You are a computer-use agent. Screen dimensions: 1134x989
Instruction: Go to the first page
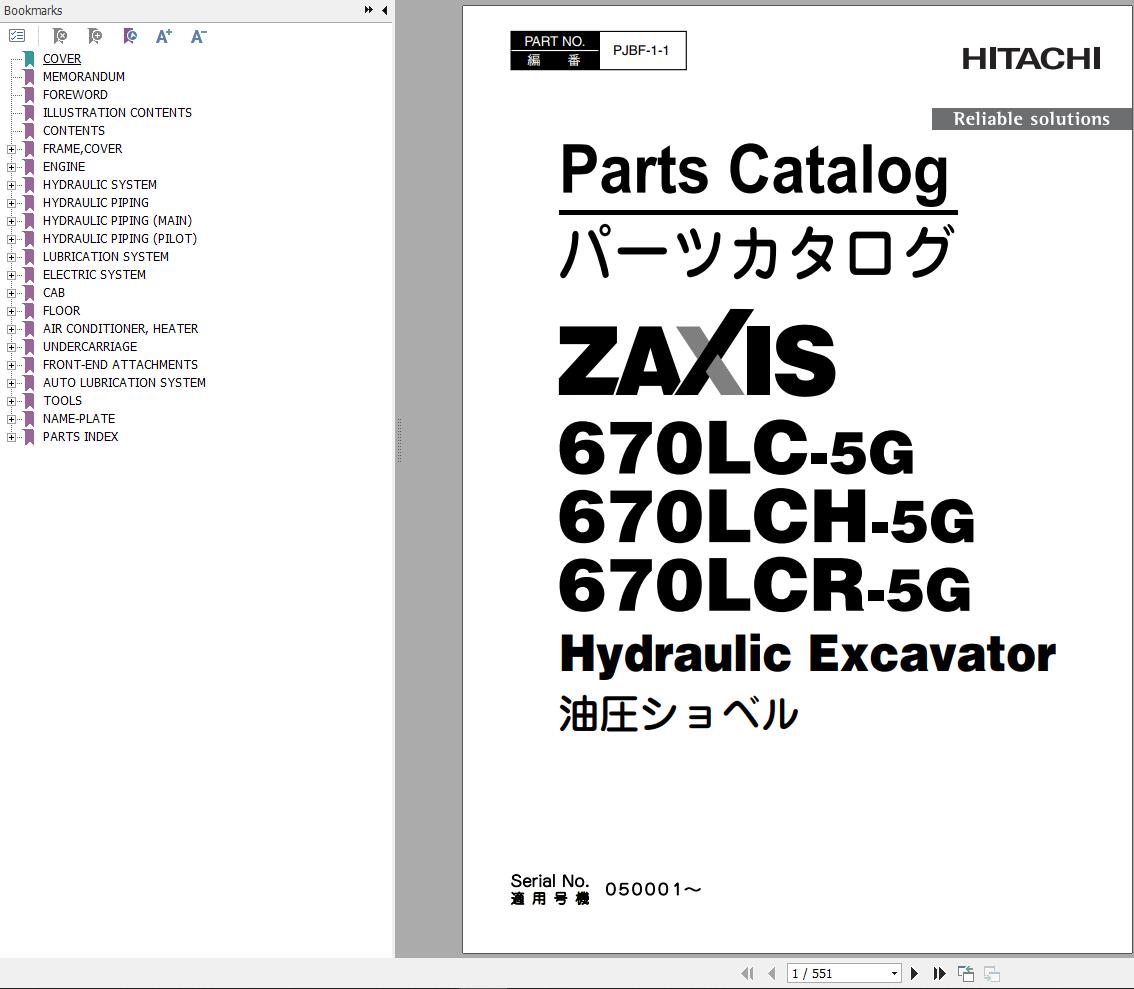[748, 974]
